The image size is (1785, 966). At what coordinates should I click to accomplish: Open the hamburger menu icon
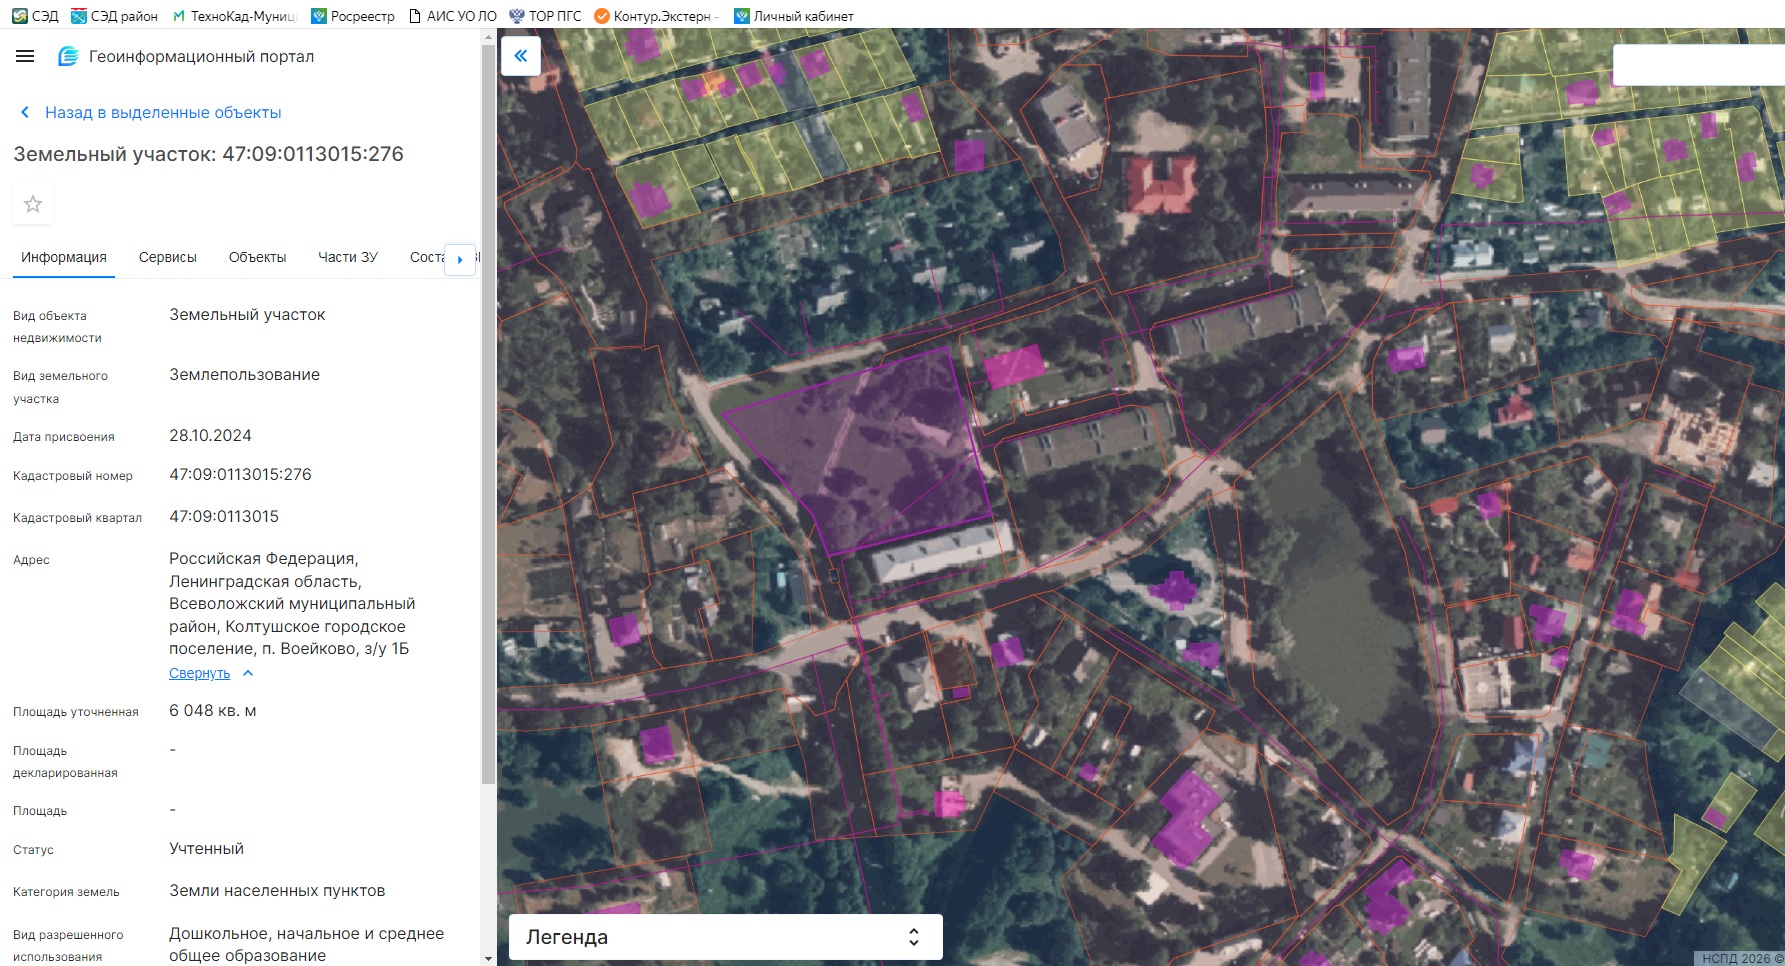click(25, 57)
